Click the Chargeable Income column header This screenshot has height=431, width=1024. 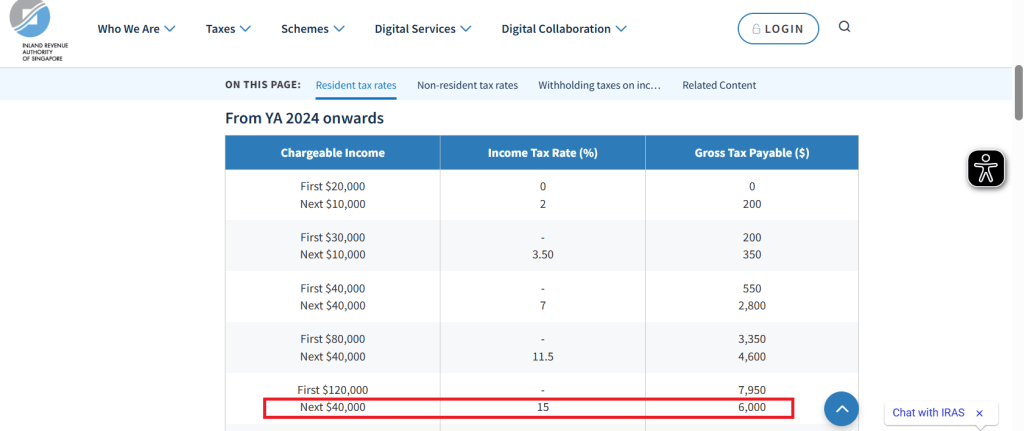[x=333, y=153]
